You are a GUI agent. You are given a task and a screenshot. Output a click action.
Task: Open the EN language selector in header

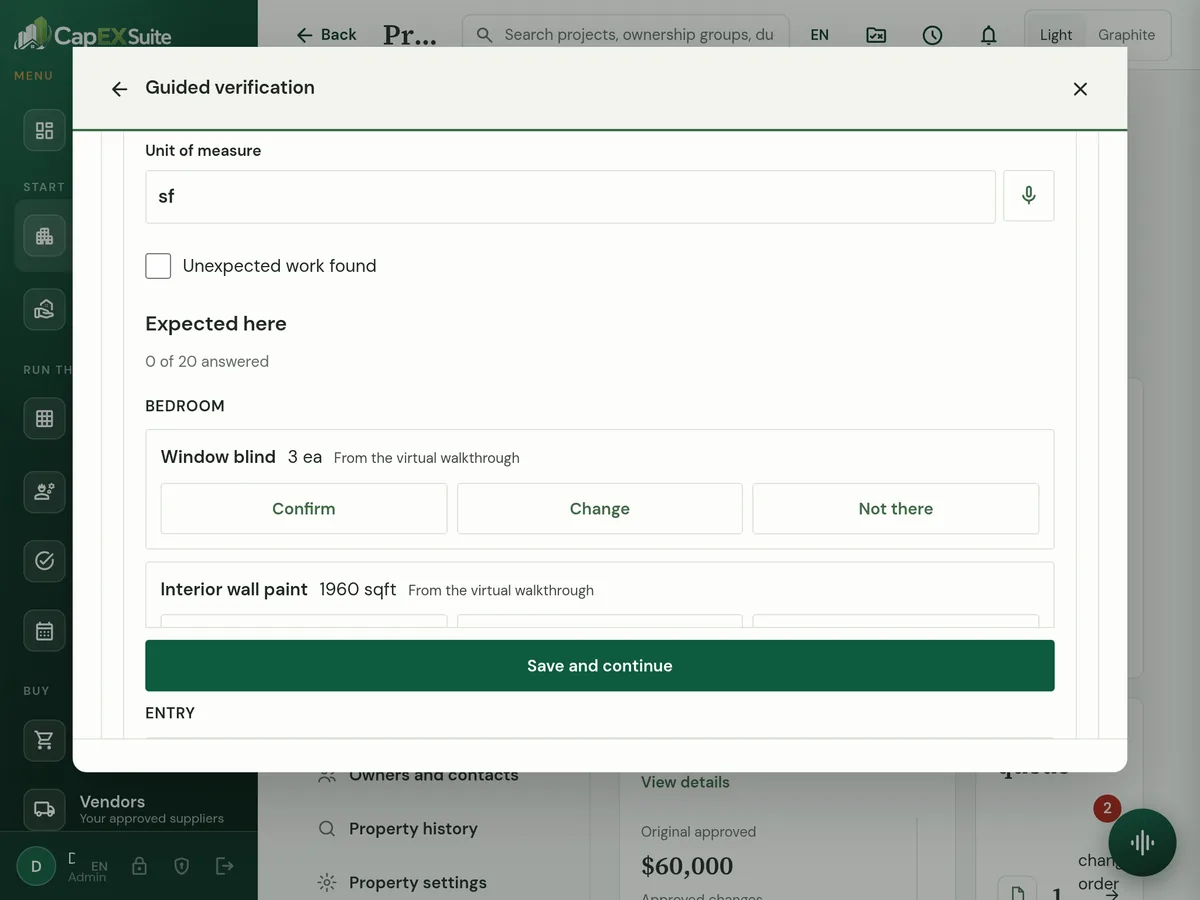820,35
